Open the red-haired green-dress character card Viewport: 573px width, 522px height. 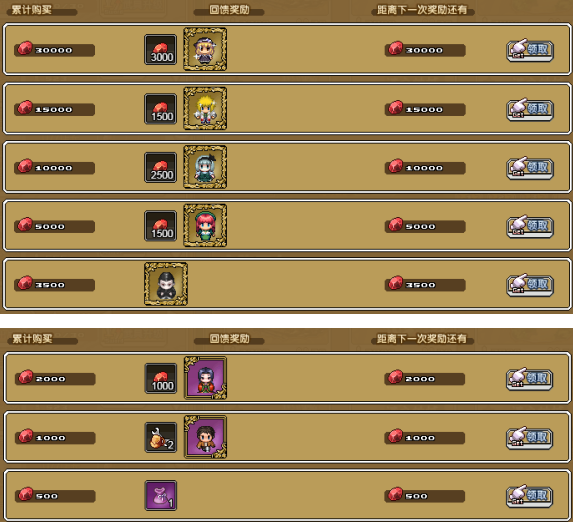coord(205,225)
